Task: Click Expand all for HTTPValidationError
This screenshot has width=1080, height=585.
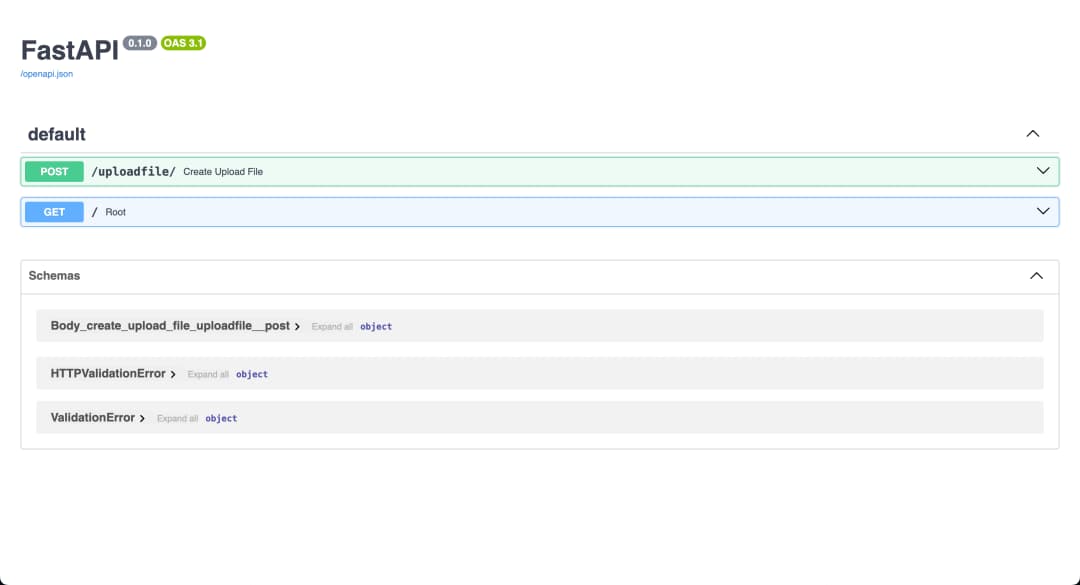Action: [208, 374]
